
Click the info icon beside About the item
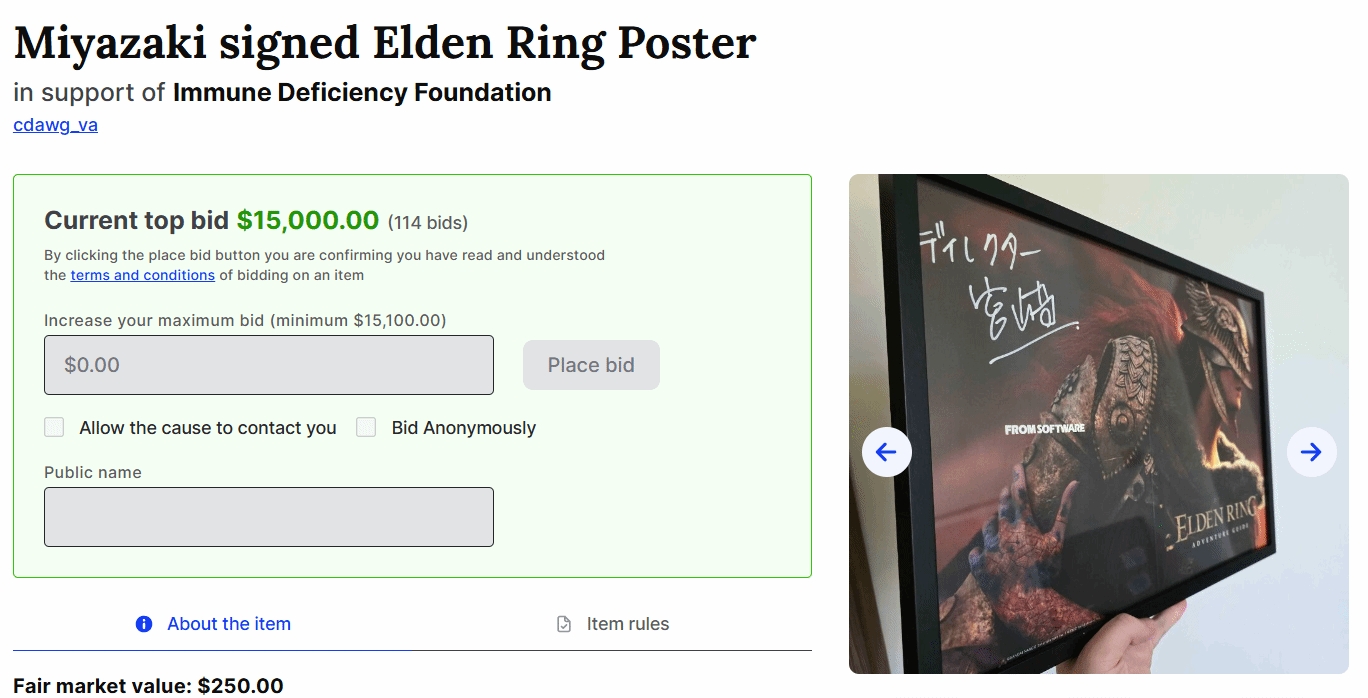pos(144,624)
